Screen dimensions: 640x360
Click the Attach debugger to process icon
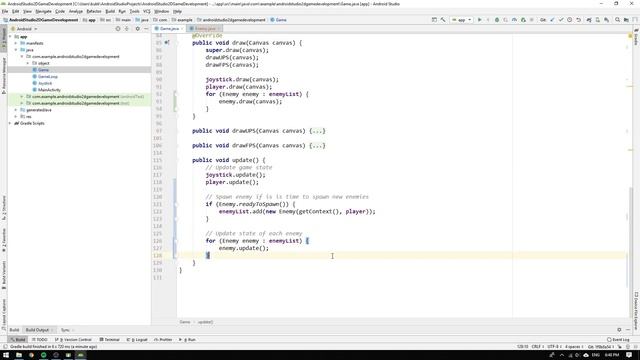[523, 20]
